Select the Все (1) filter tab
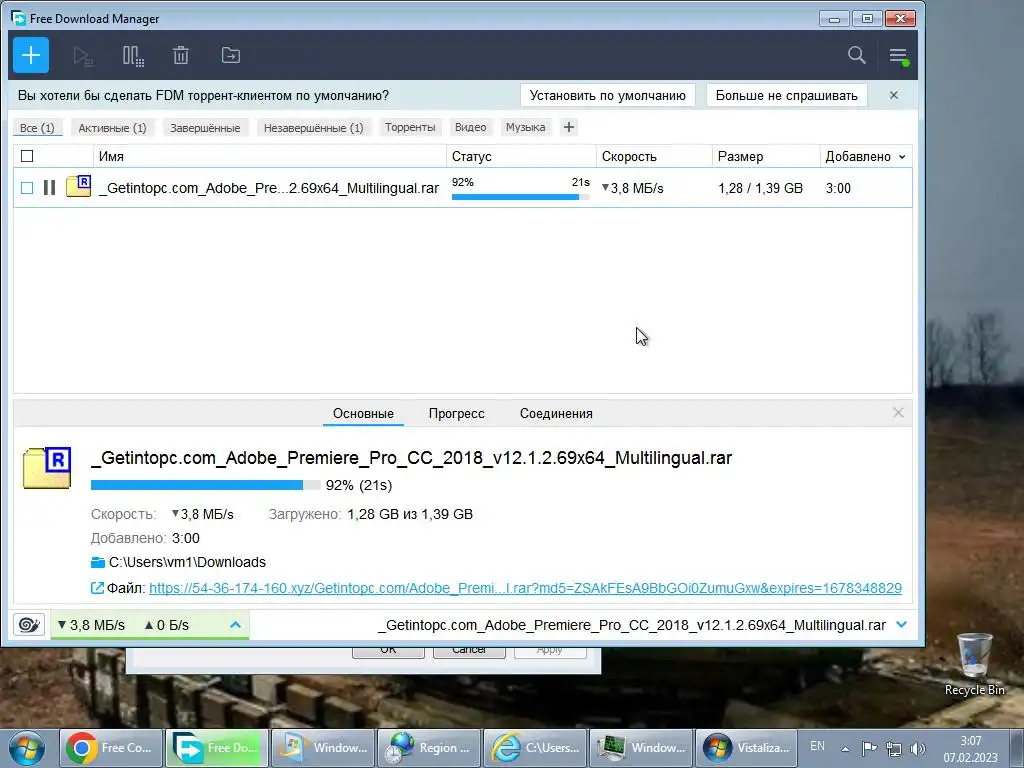 pyautogui.click(x=37, y=128)
